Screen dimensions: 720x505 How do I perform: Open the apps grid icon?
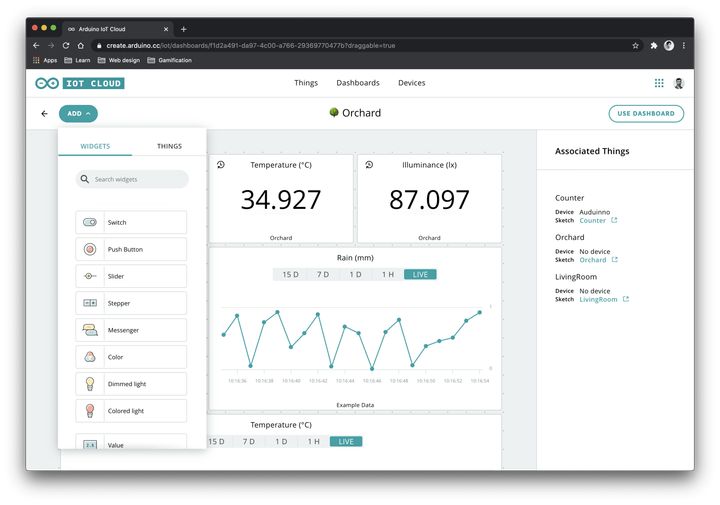click(659, 83)
